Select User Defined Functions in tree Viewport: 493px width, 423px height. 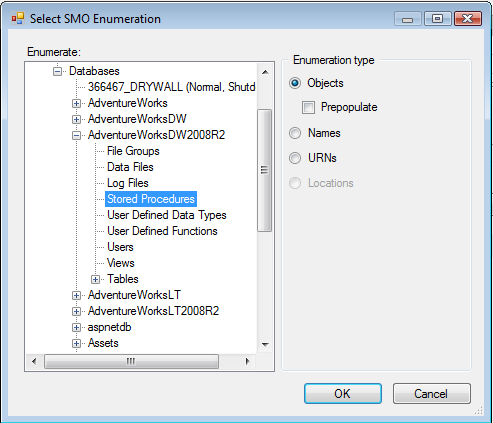(x=162, y=231)
